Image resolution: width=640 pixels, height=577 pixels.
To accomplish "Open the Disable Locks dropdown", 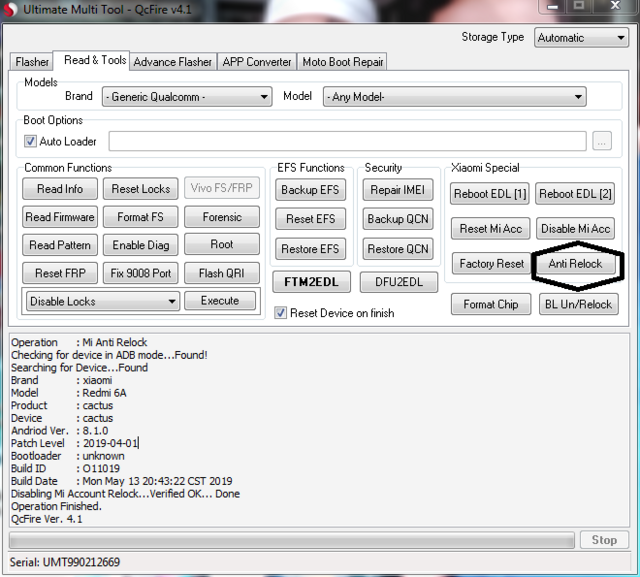I will coord(102,301).
